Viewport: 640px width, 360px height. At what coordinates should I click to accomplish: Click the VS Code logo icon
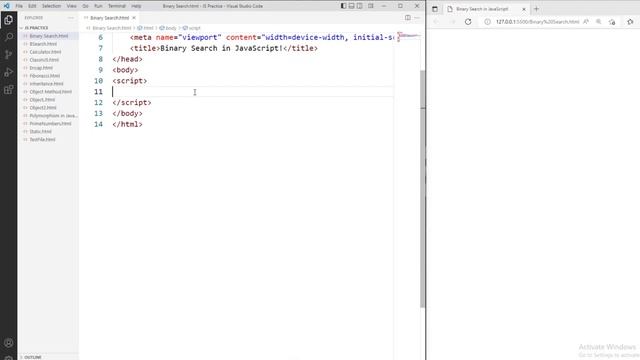(x=7, y=6)
